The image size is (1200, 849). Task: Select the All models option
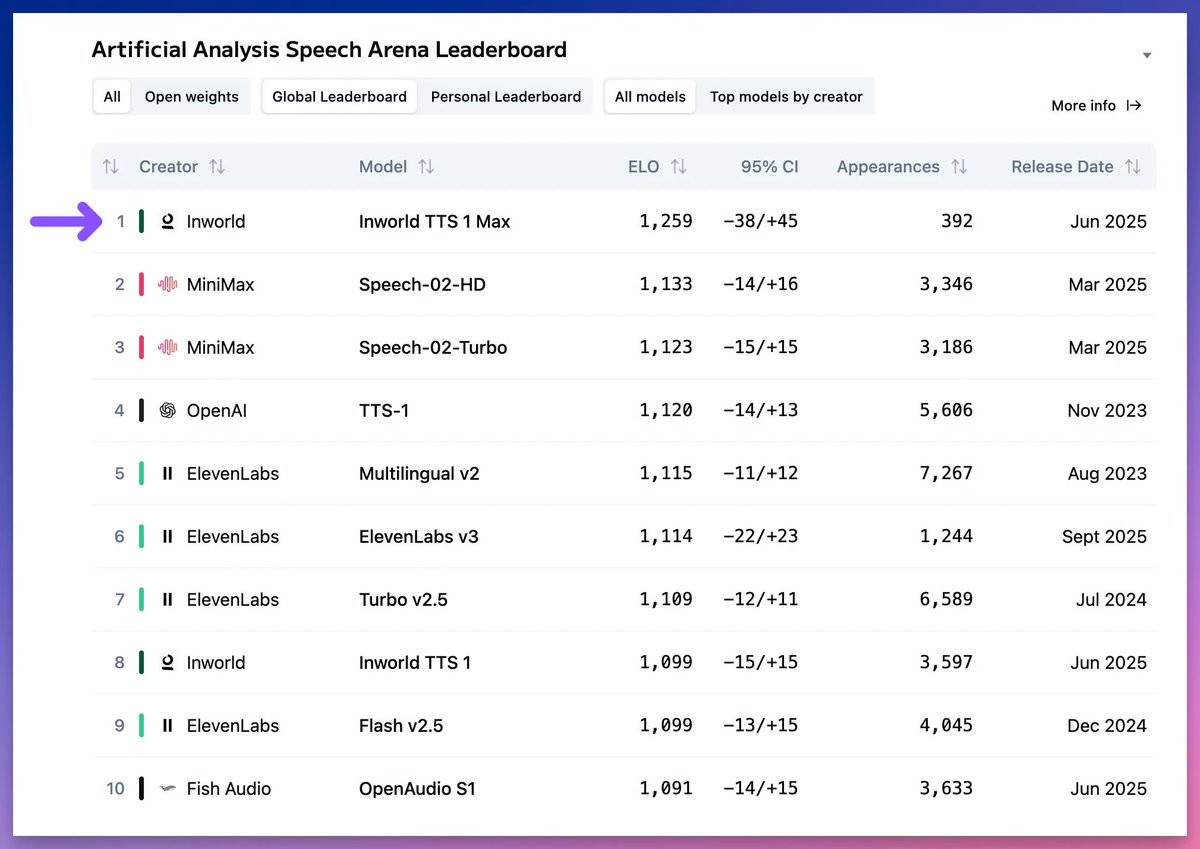click(650, 97)
